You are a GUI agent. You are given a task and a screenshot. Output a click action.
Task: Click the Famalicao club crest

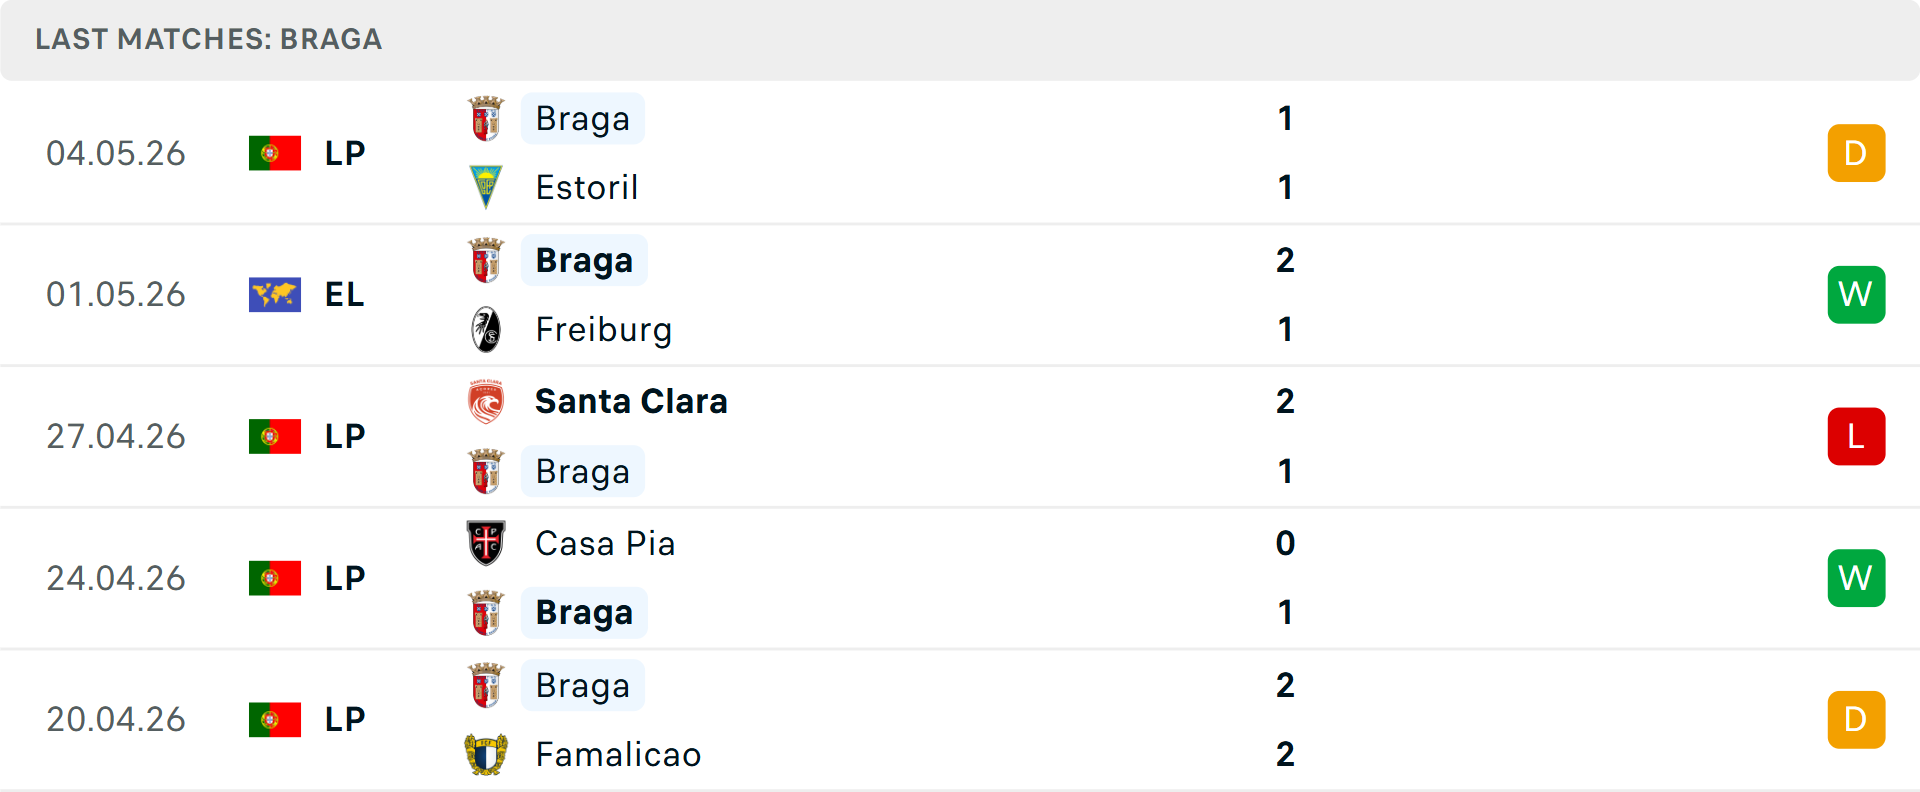486,754
